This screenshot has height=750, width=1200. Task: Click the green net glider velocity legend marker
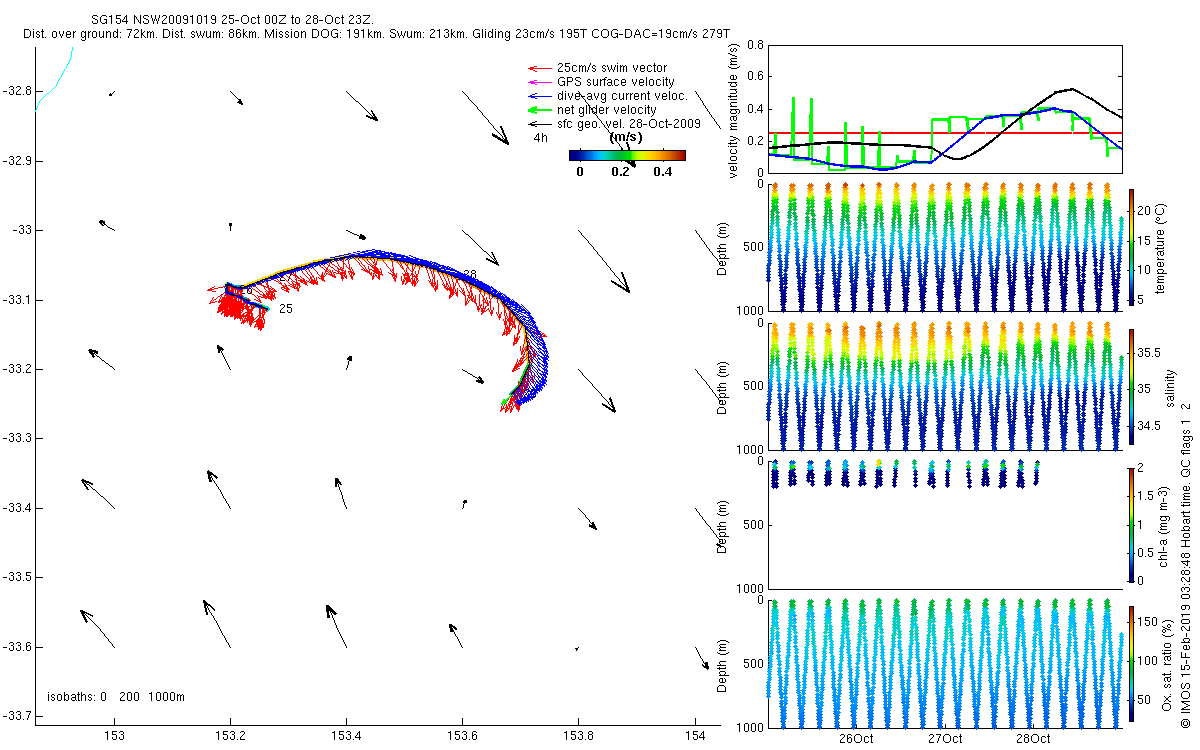coord(540,110)
